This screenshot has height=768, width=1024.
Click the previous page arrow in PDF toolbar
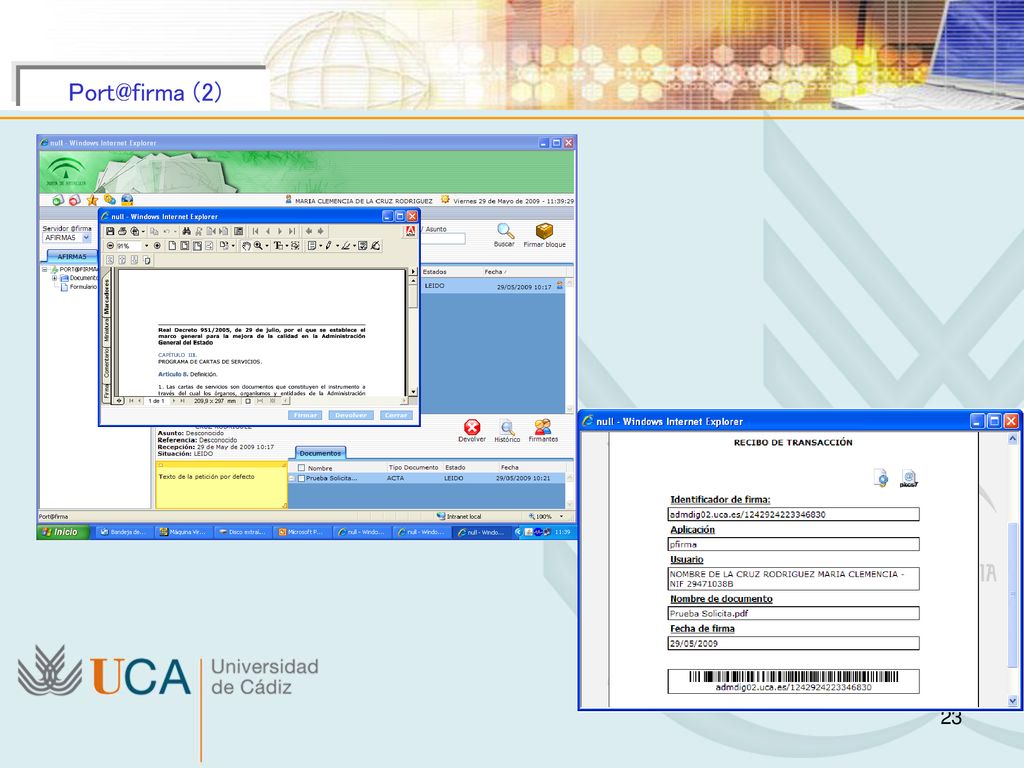(268, 231)
